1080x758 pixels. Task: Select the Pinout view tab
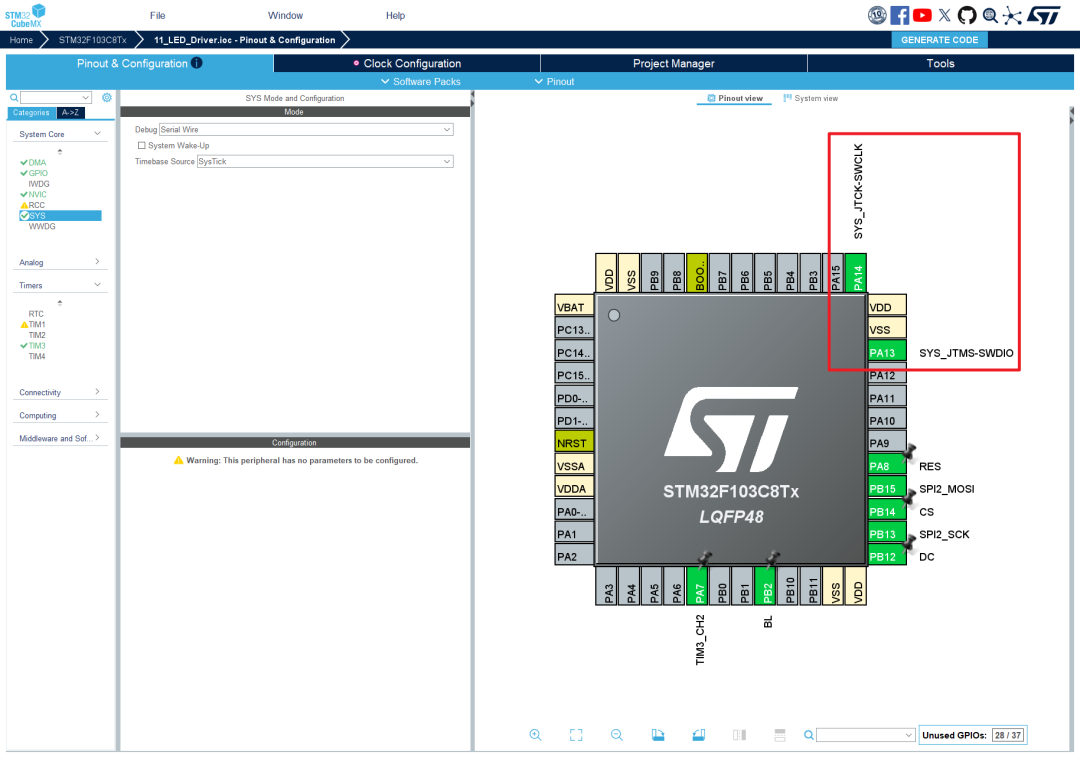click(735, 98)
